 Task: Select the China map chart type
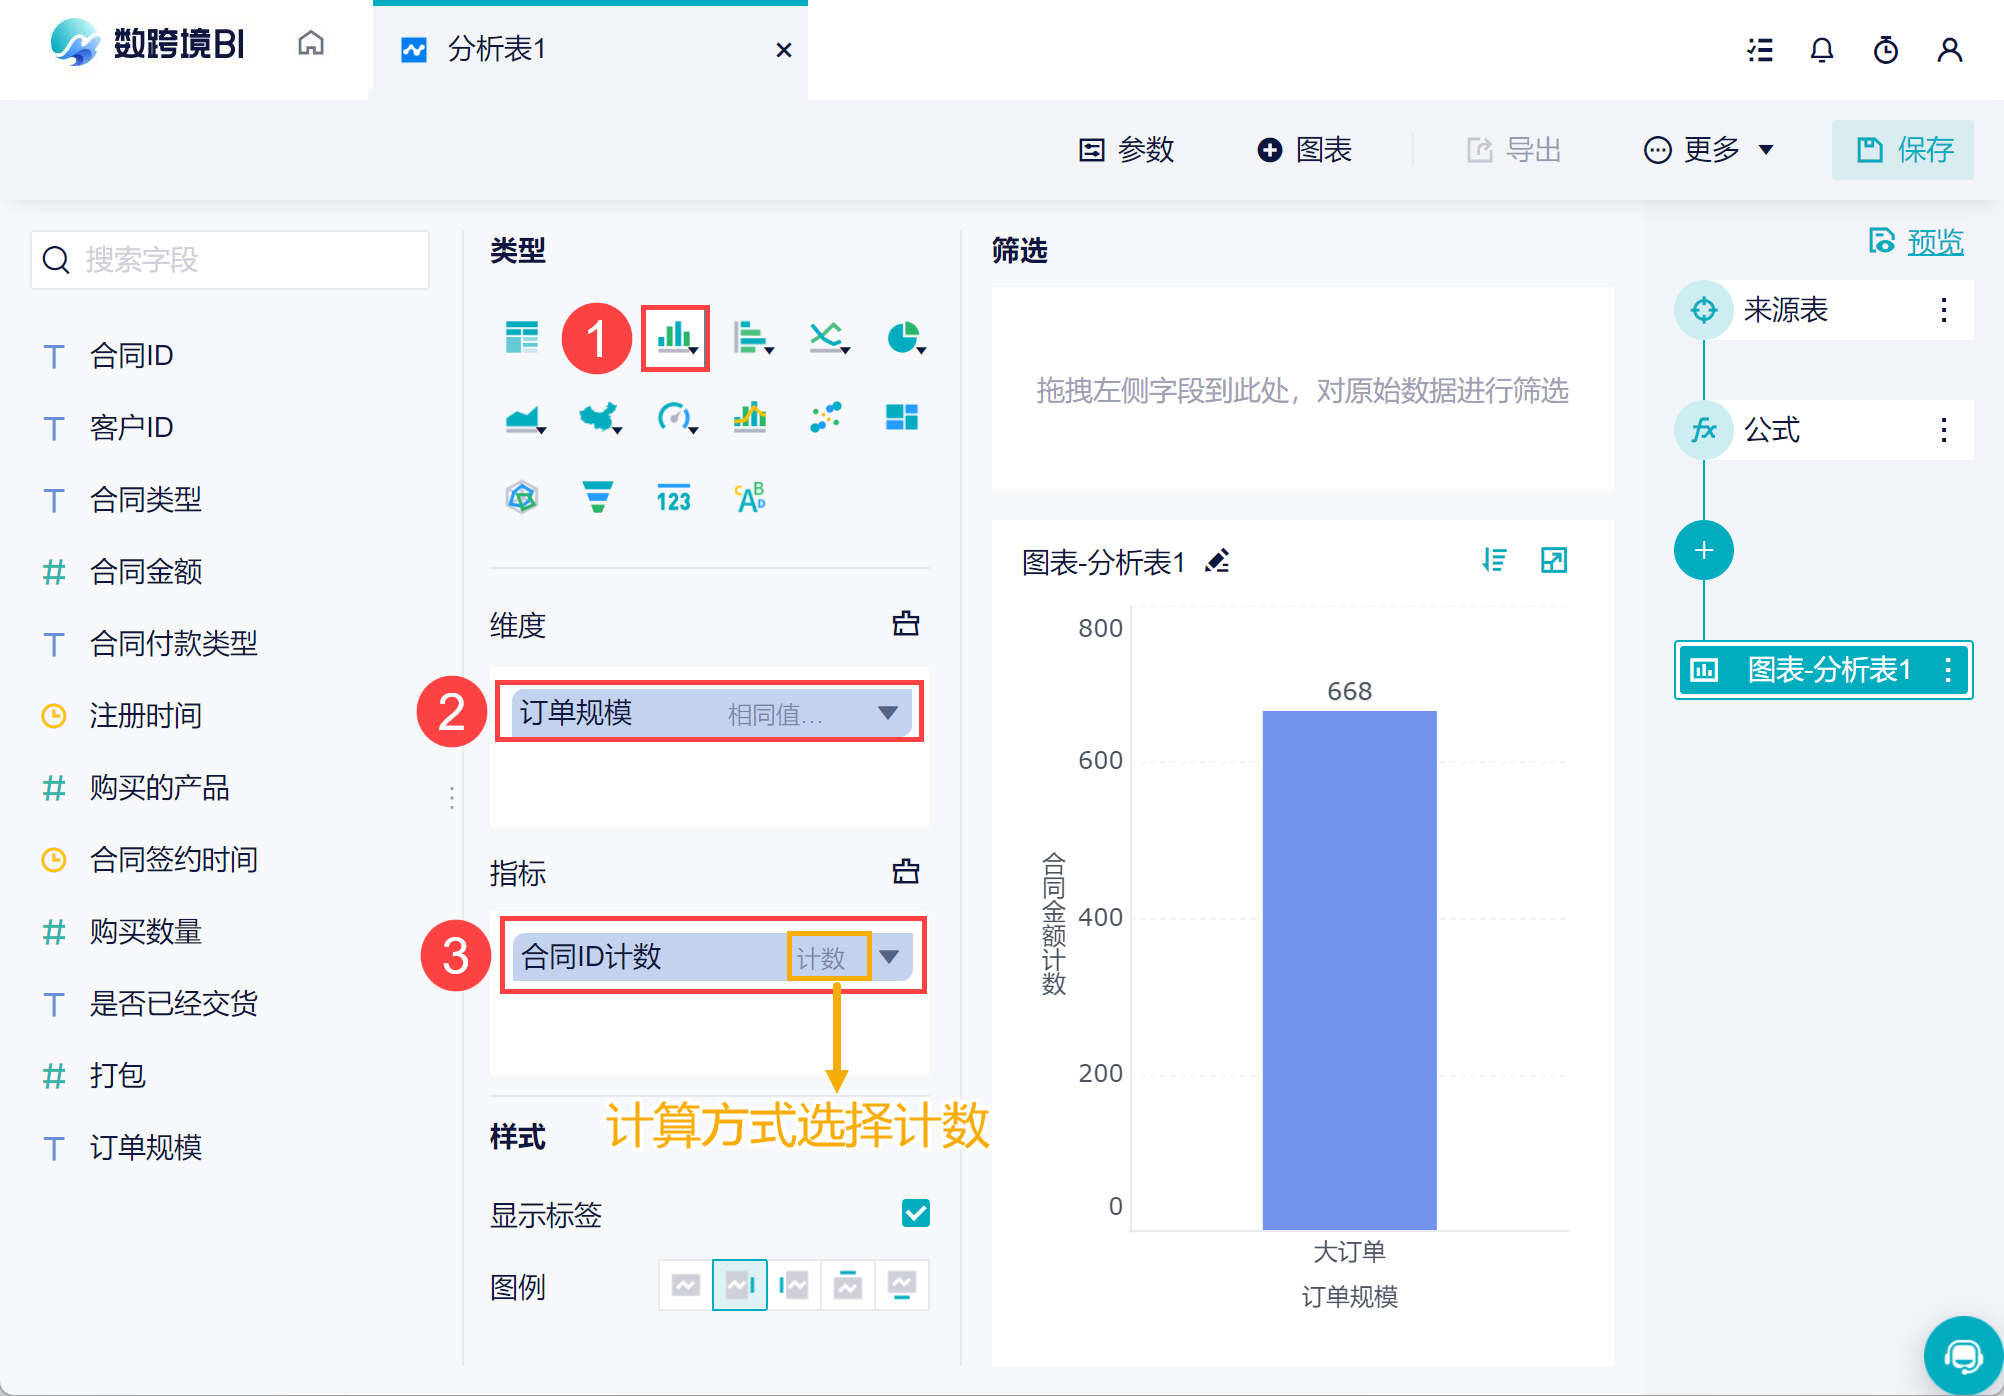coord(599,417)
